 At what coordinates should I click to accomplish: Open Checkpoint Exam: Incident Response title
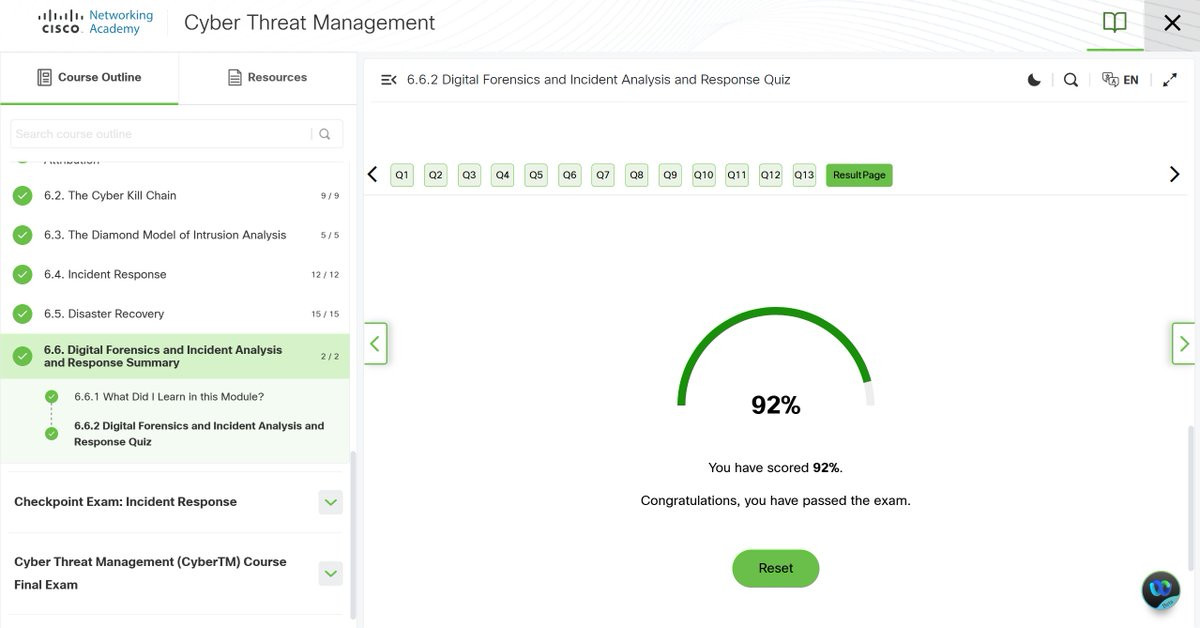click(x=125, y=502)
